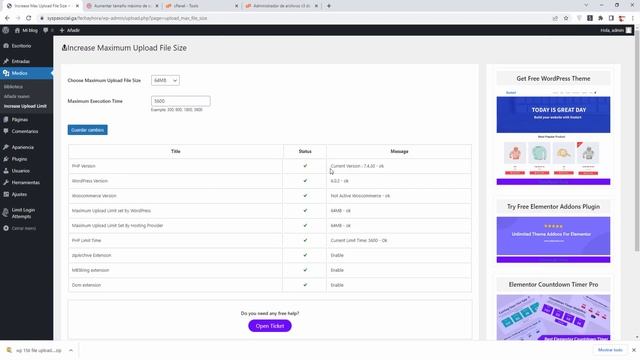This screenshot has height=360, width=640.
Task: Click the browser forward arrow
Action: click(18, 18)
